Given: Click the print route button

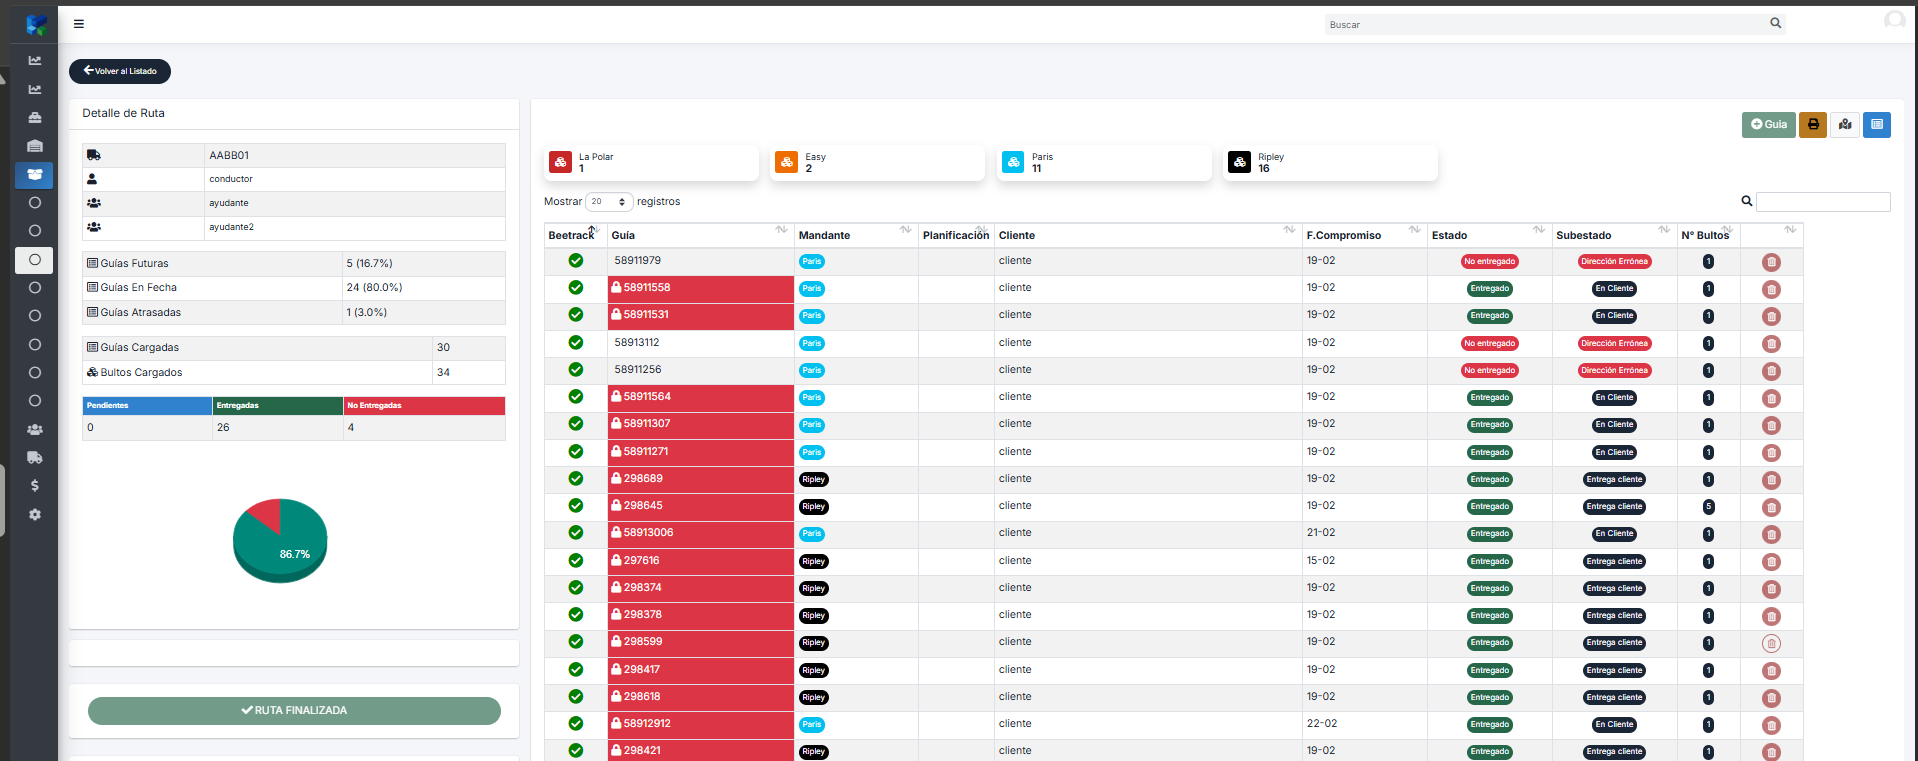Looking at the screenshot, I should pyautogui.click(x=1812, y=124).
